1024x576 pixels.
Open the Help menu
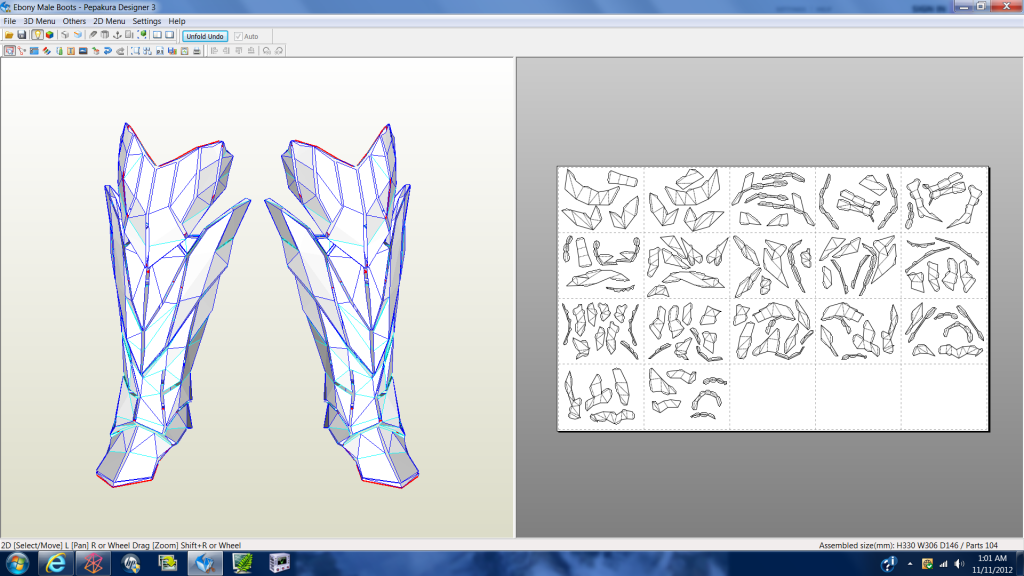click(177, 21)
